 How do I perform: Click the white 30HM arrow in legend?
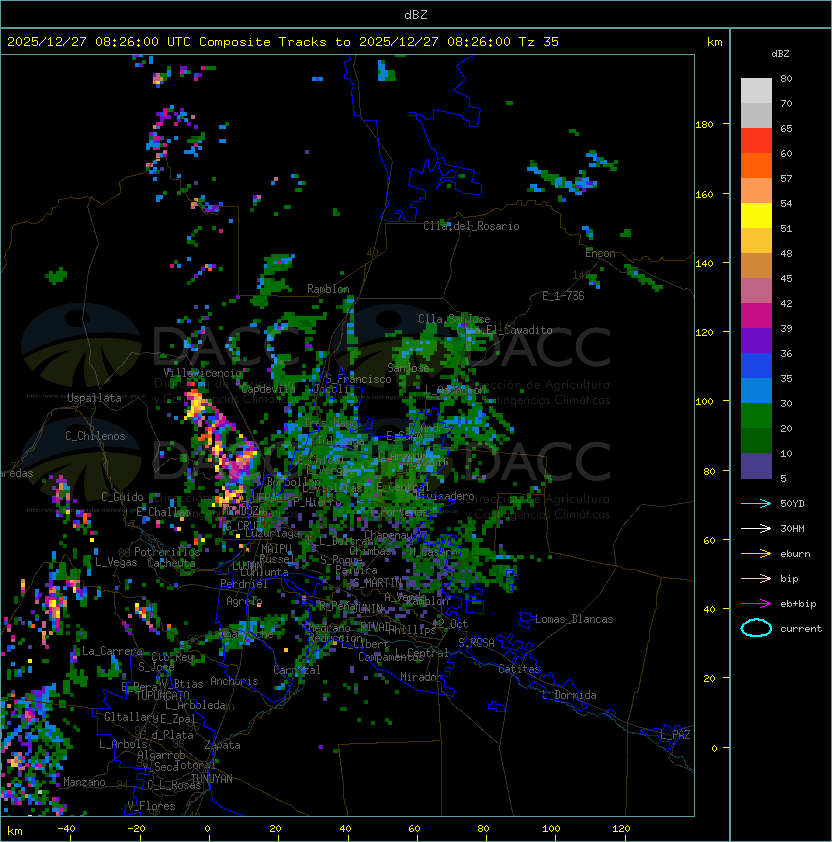pyautogui.click(x=756, y=528)
